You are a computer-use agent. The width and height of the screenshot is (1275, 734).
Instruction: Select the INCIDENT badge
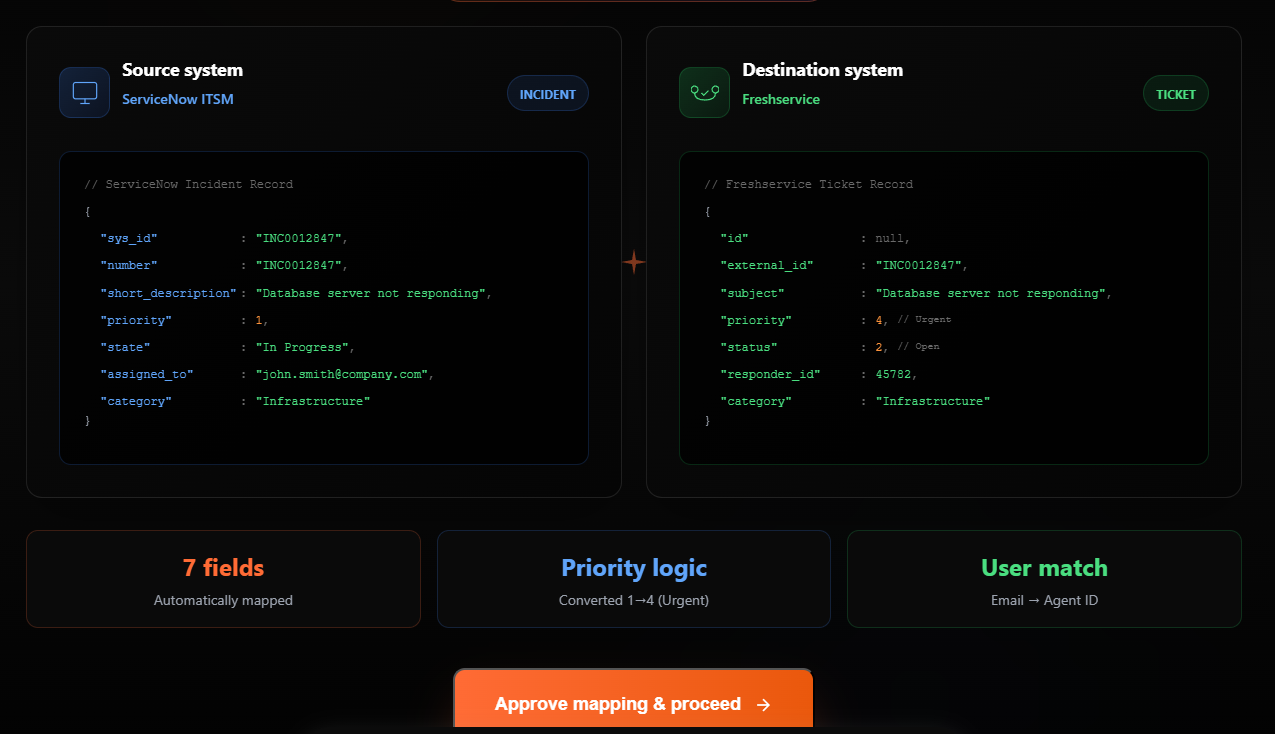(547, 93)
